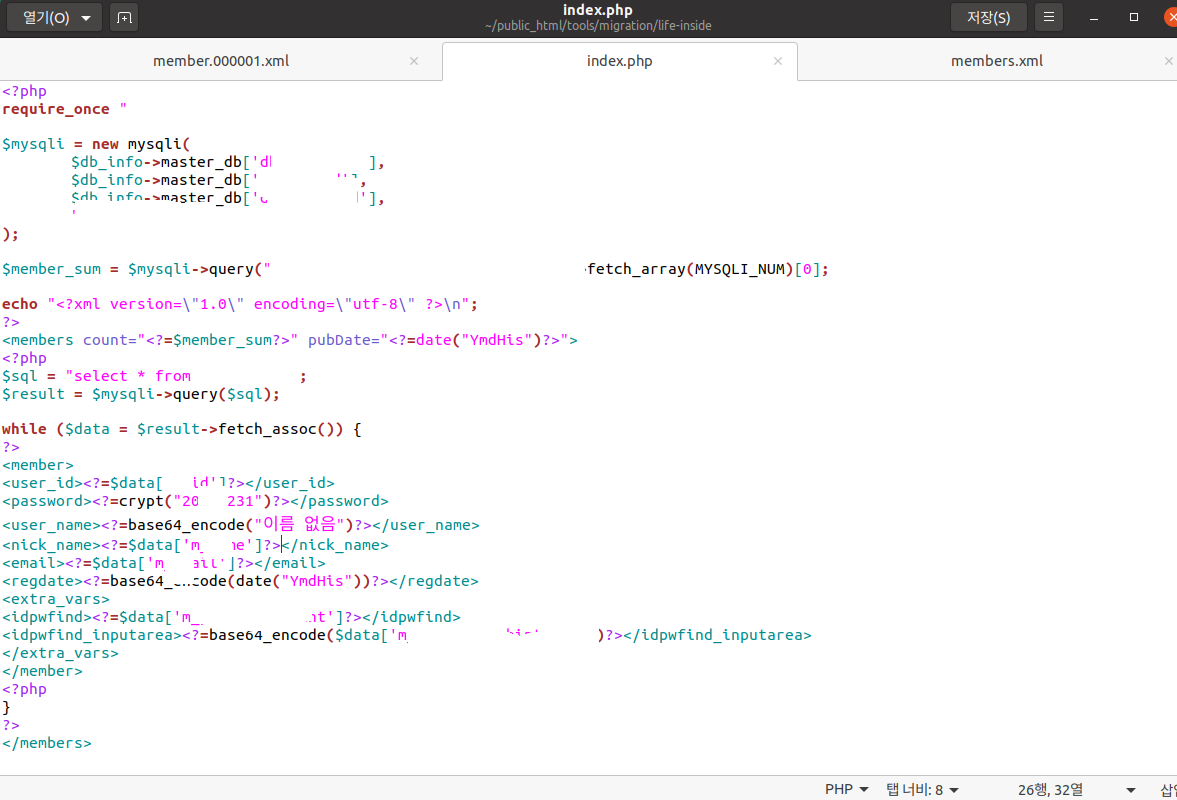Click the Open (열기) button
Image resolution: width=1177 pixels, height=800 pixels.
pos(46,17)
